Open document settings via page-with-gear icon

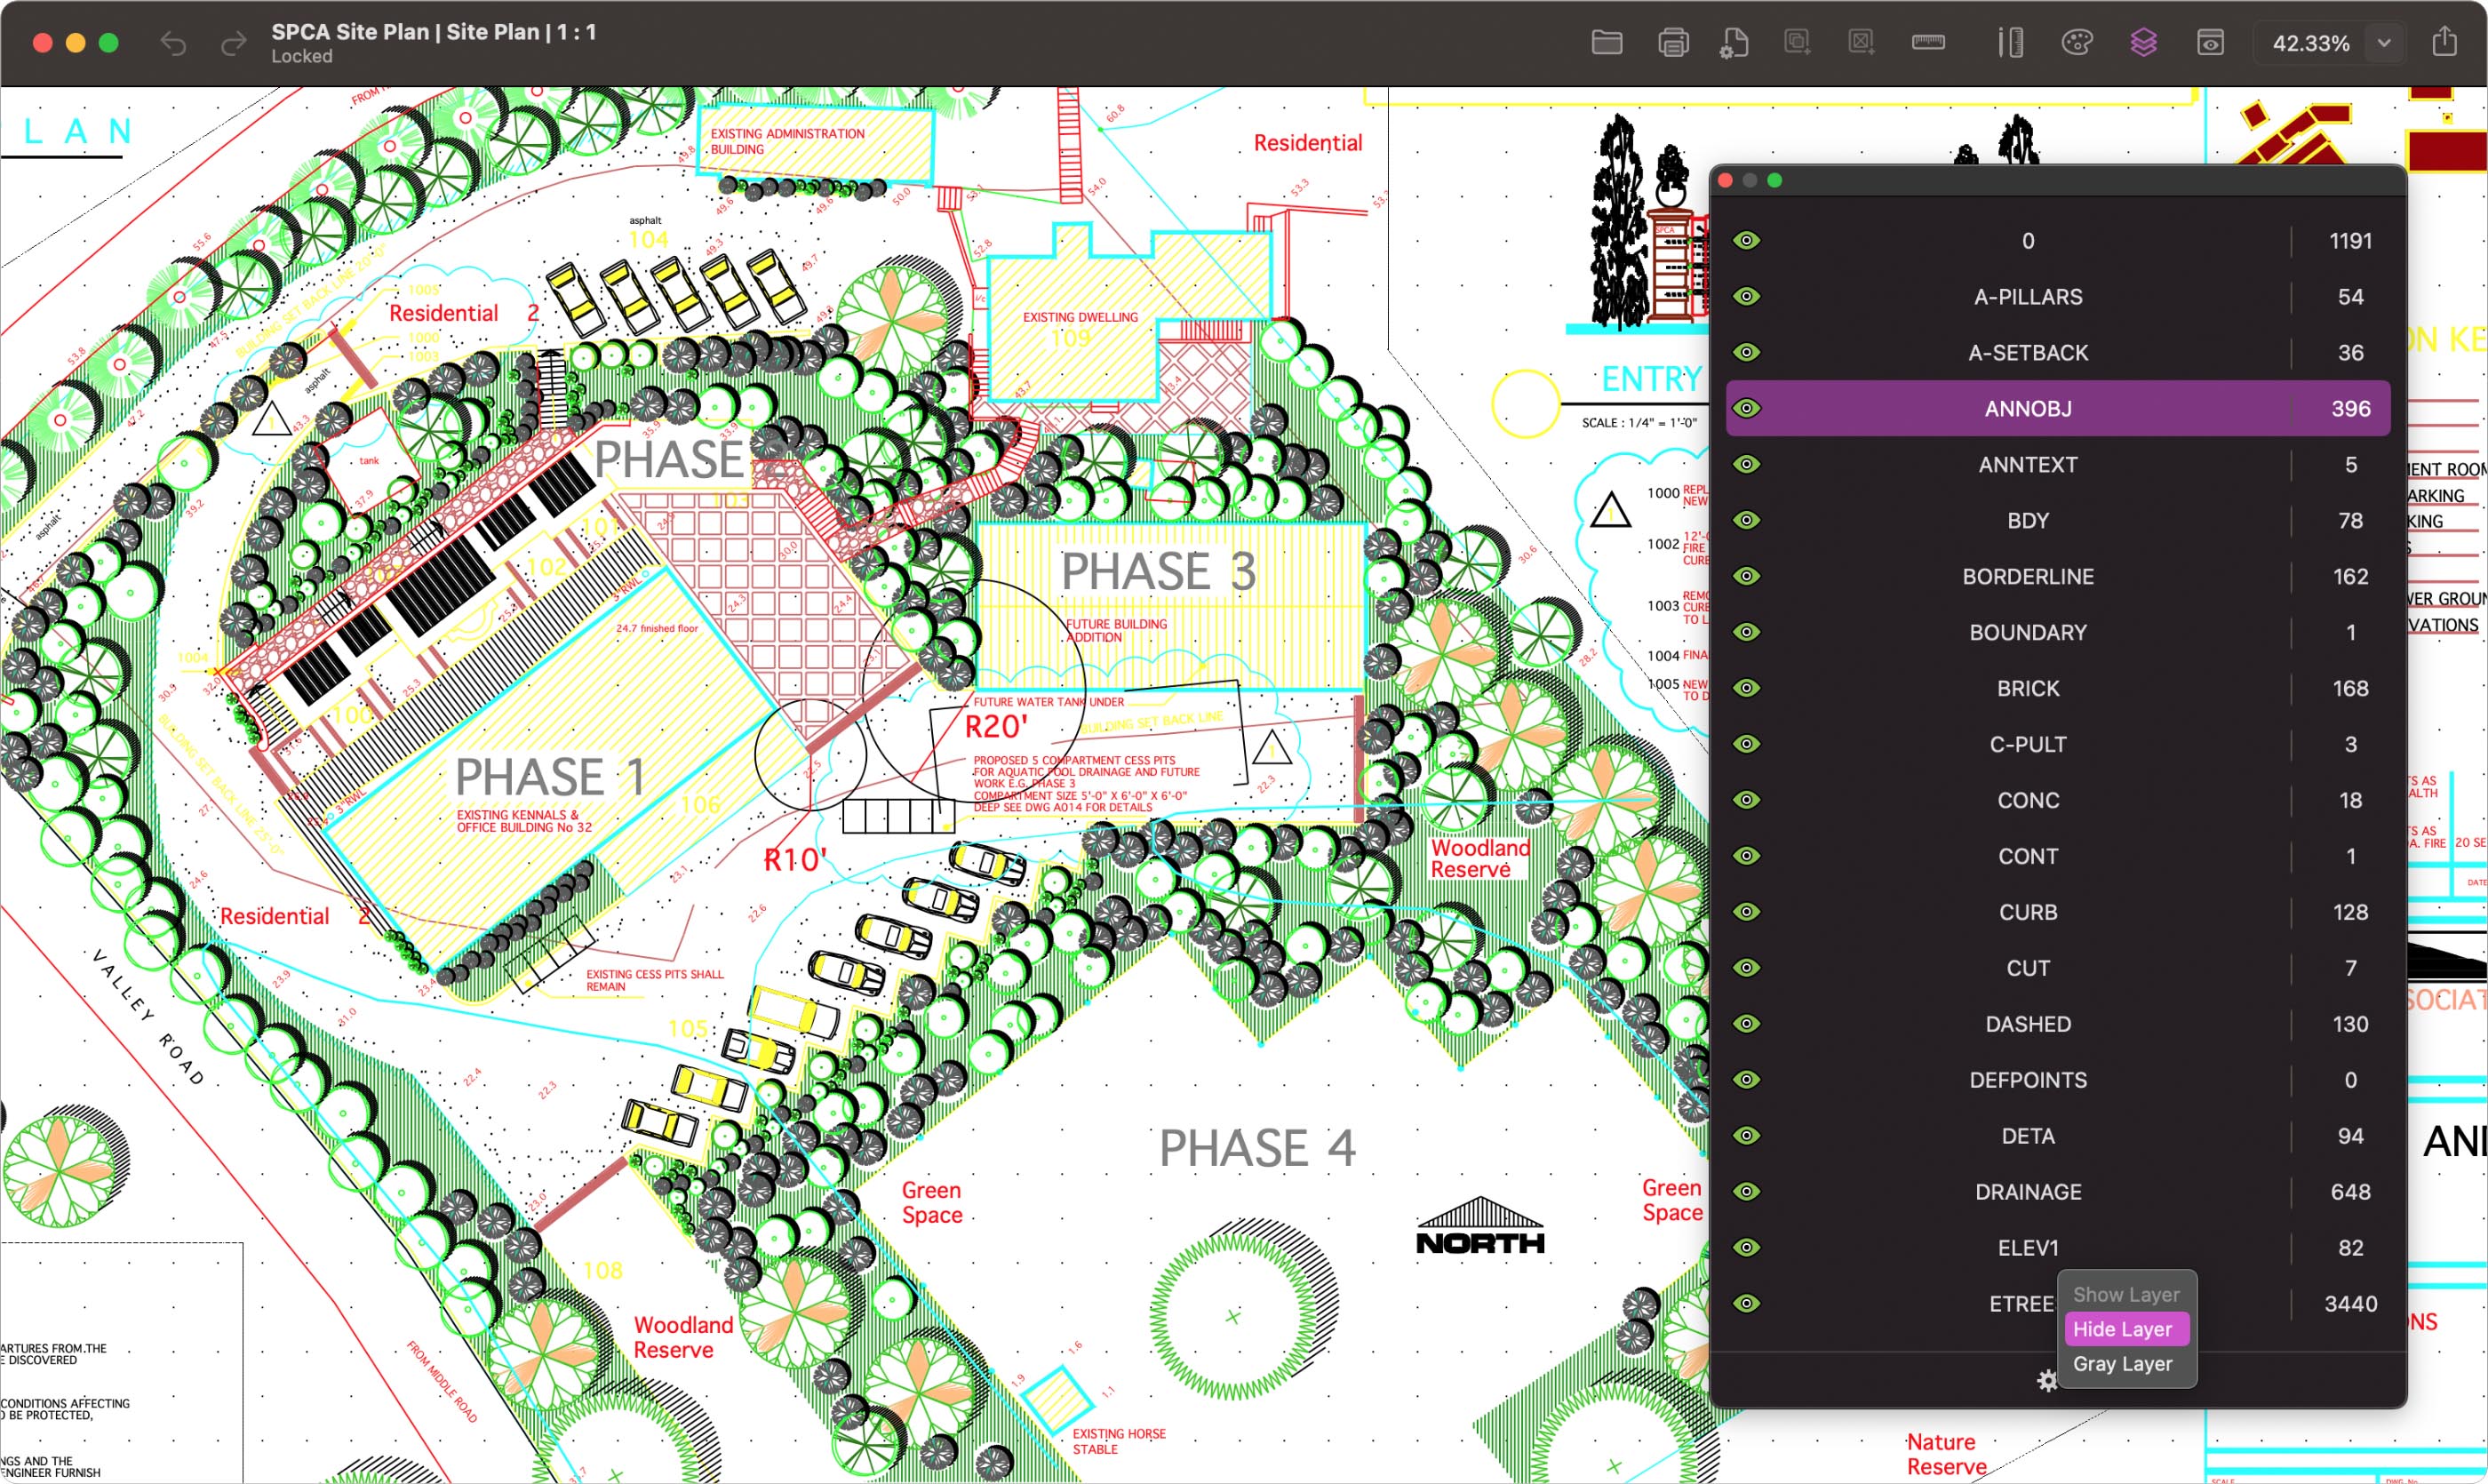(1735, 42)
